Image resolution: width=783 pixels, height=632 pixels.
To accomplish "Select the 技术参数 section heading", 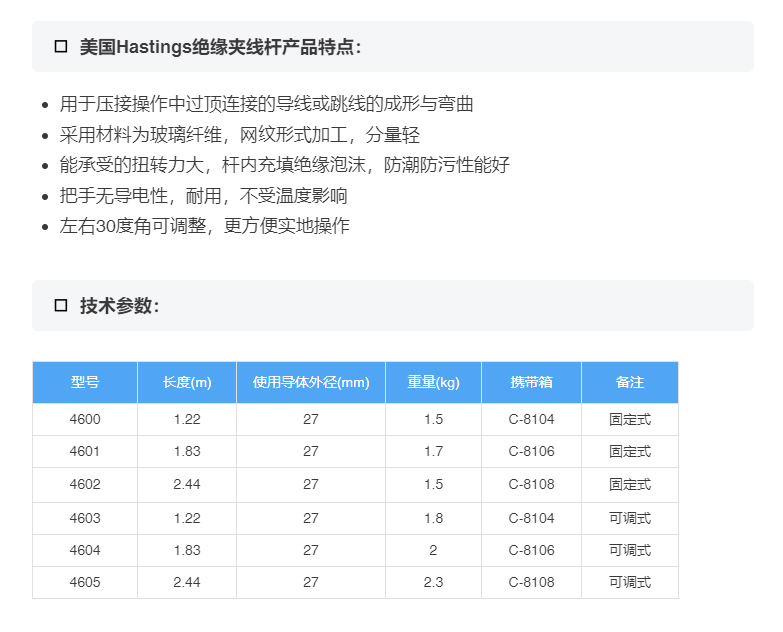I will [x=119, y=306].
